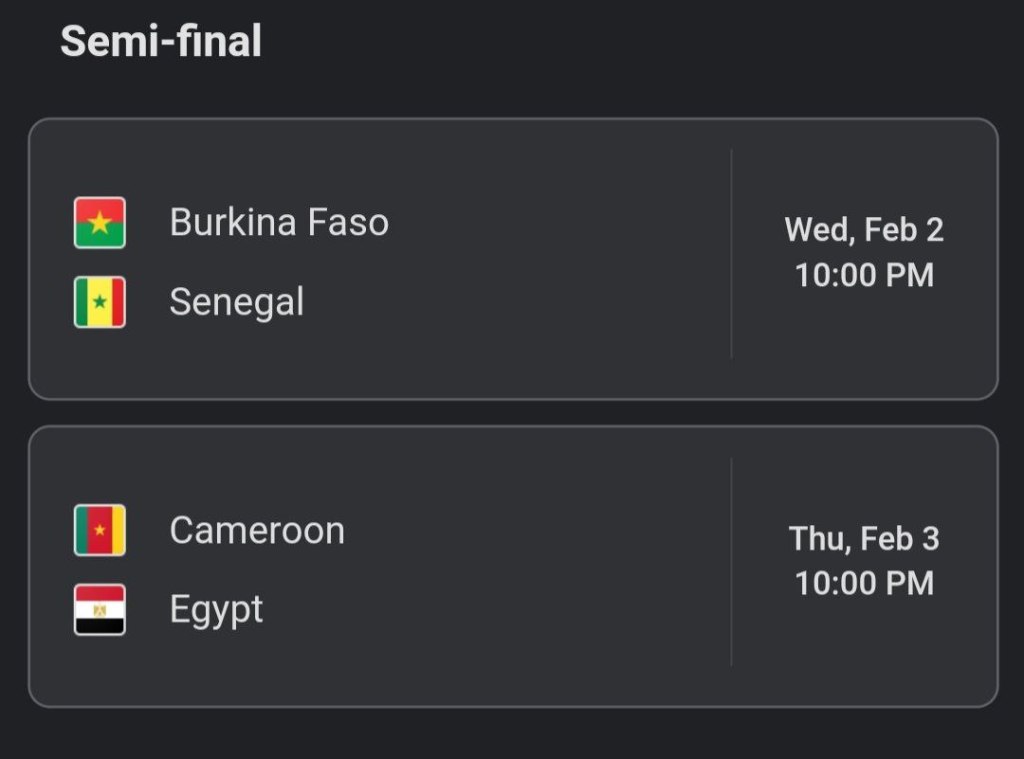
Task: Click the Burkina Faso flag icon
Action: 100,222
